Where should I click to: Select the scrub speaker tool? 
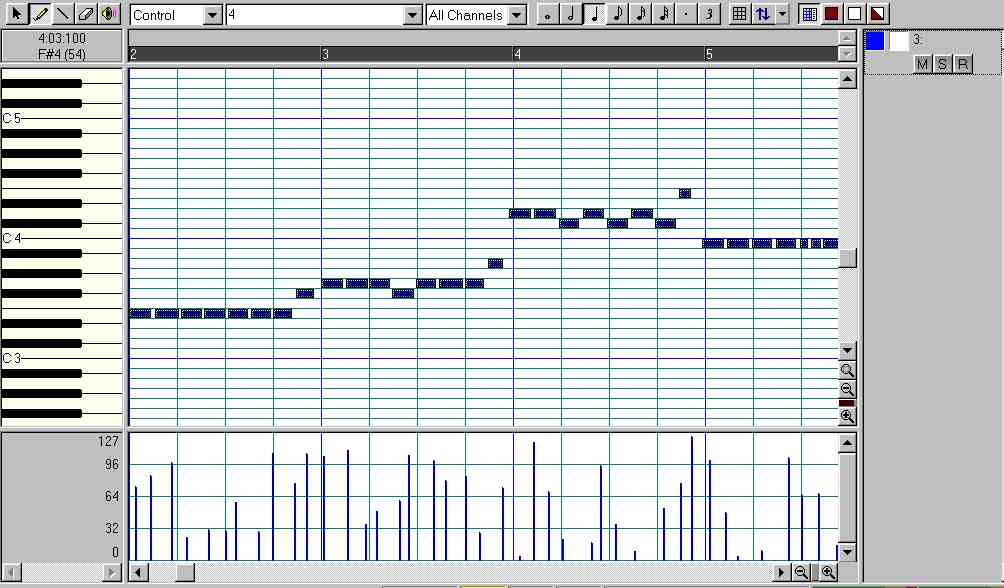(109, 13)
